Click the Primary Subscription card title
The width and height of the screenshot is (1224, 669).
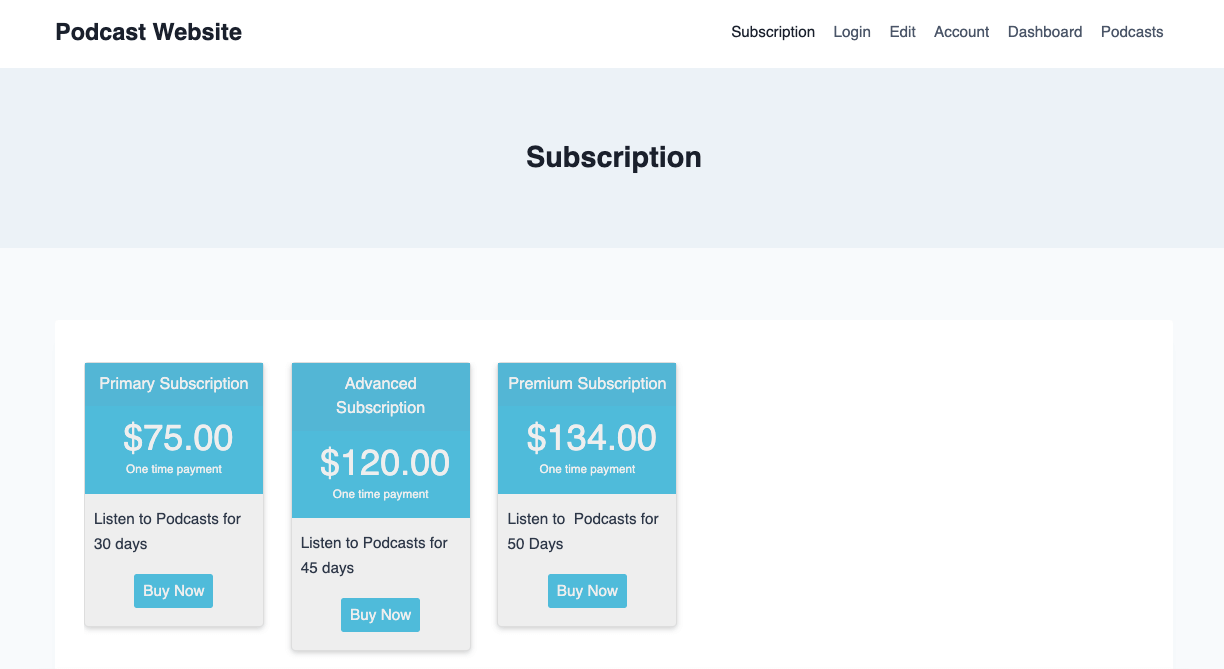tap(174, 384)
